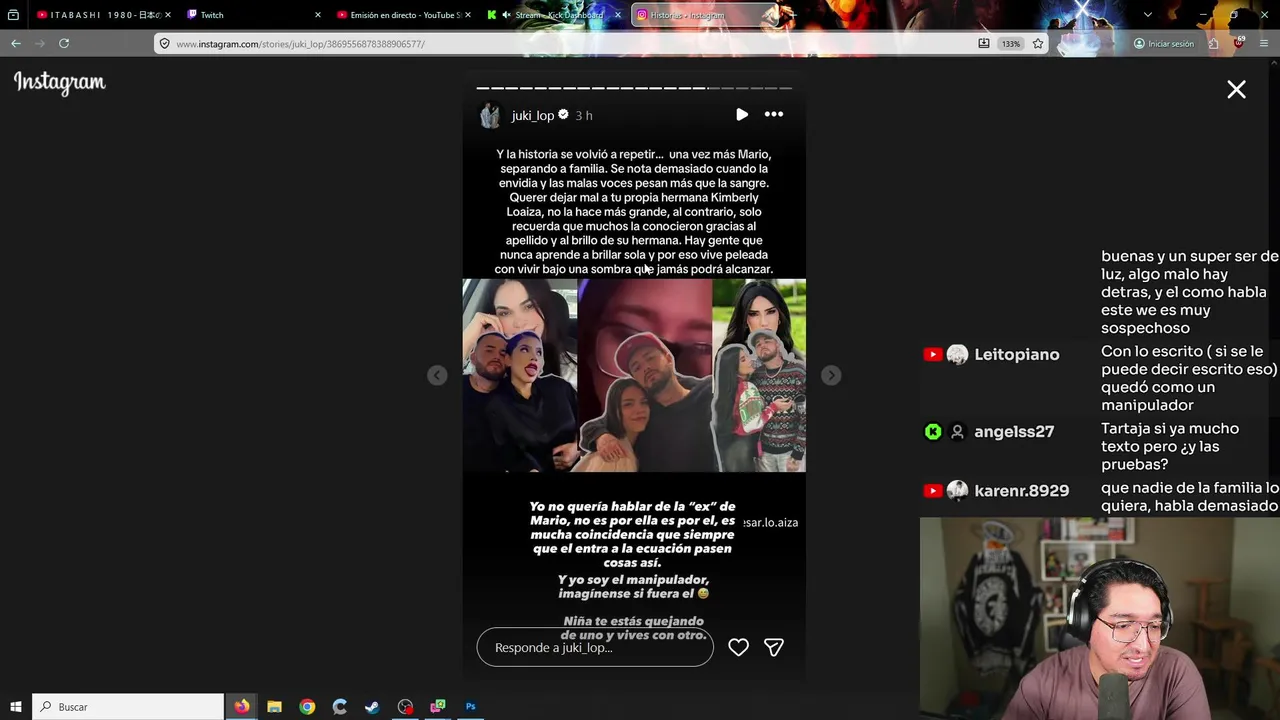Open the Firefox View tab overview icon
Viewport: 1280px width, 720px height.
click(x=13, y=15)
